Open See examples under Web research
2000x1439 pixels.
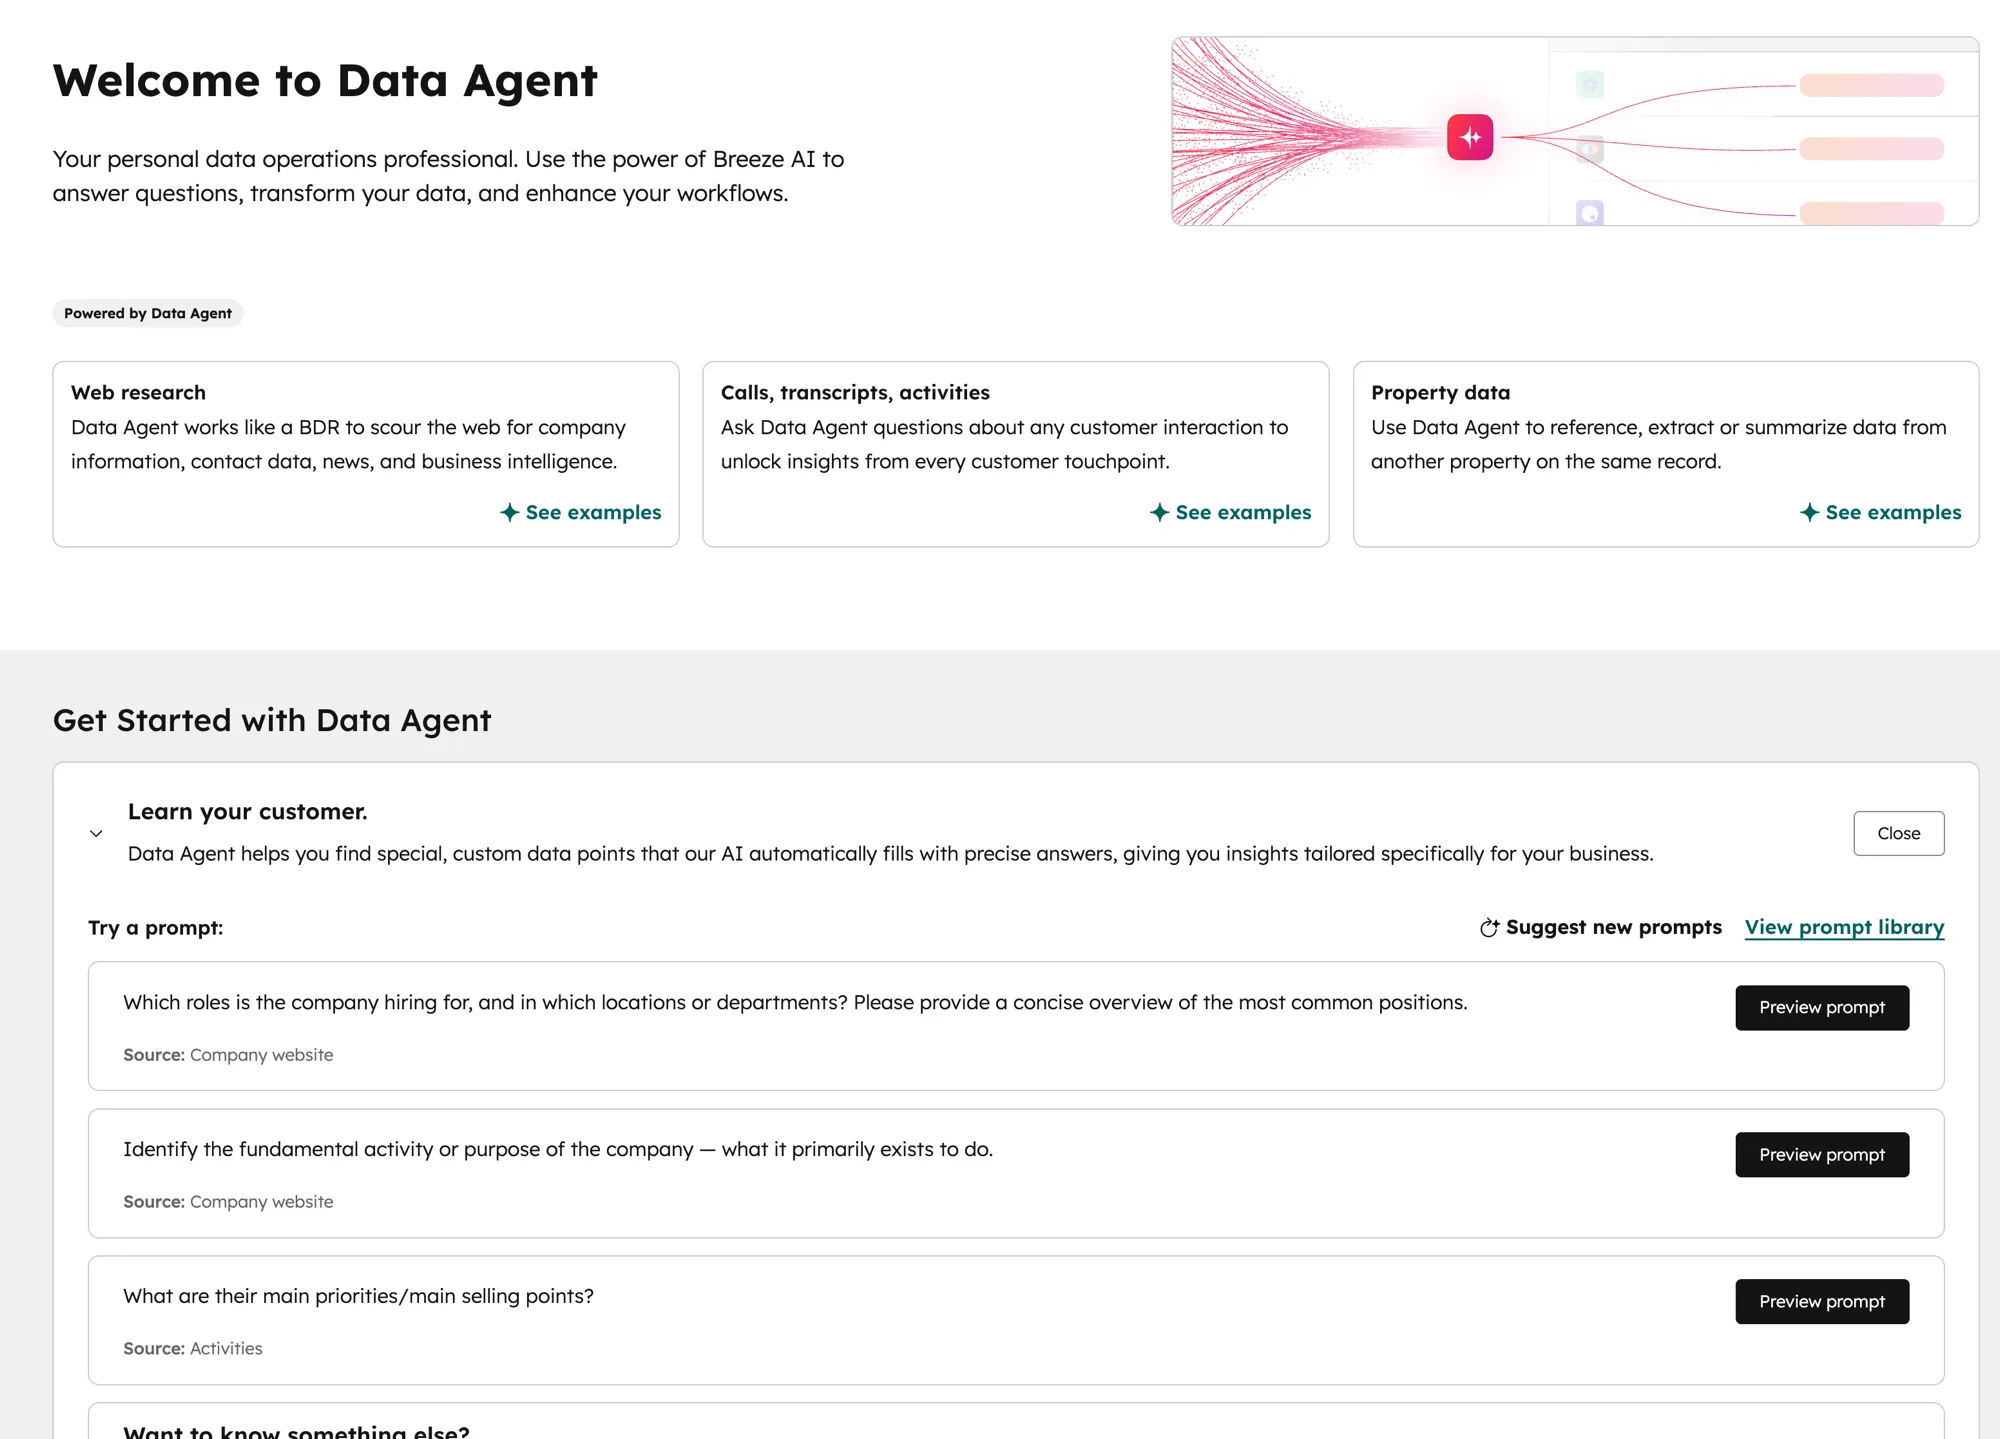[x=592, y=512]
